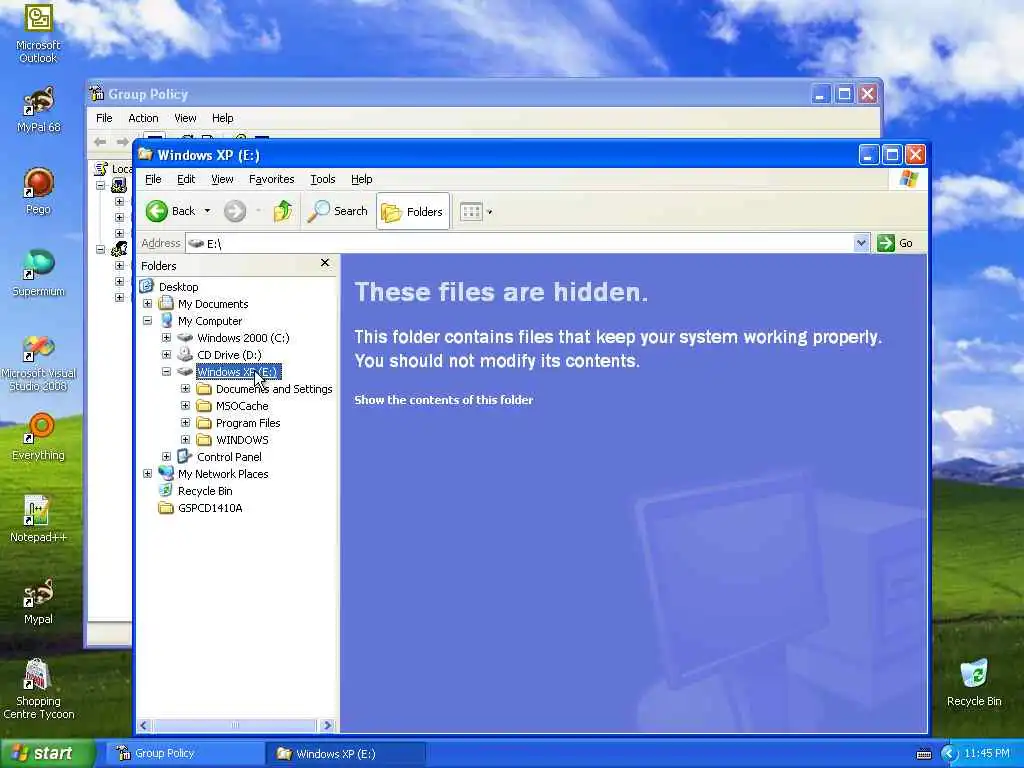Select Desktop in folder tree
The image size is (1024, 768).
click(x=178, y=287)
